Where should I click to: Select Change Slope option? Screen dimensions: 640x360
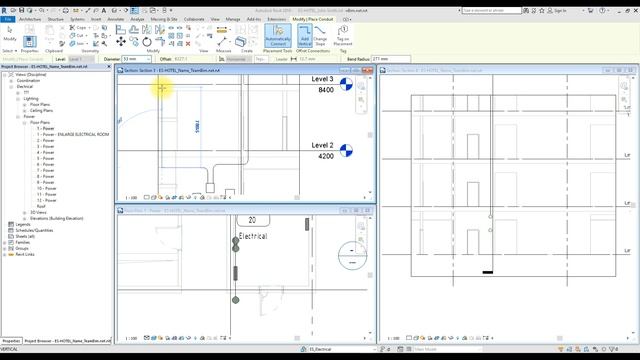point(320,36)
